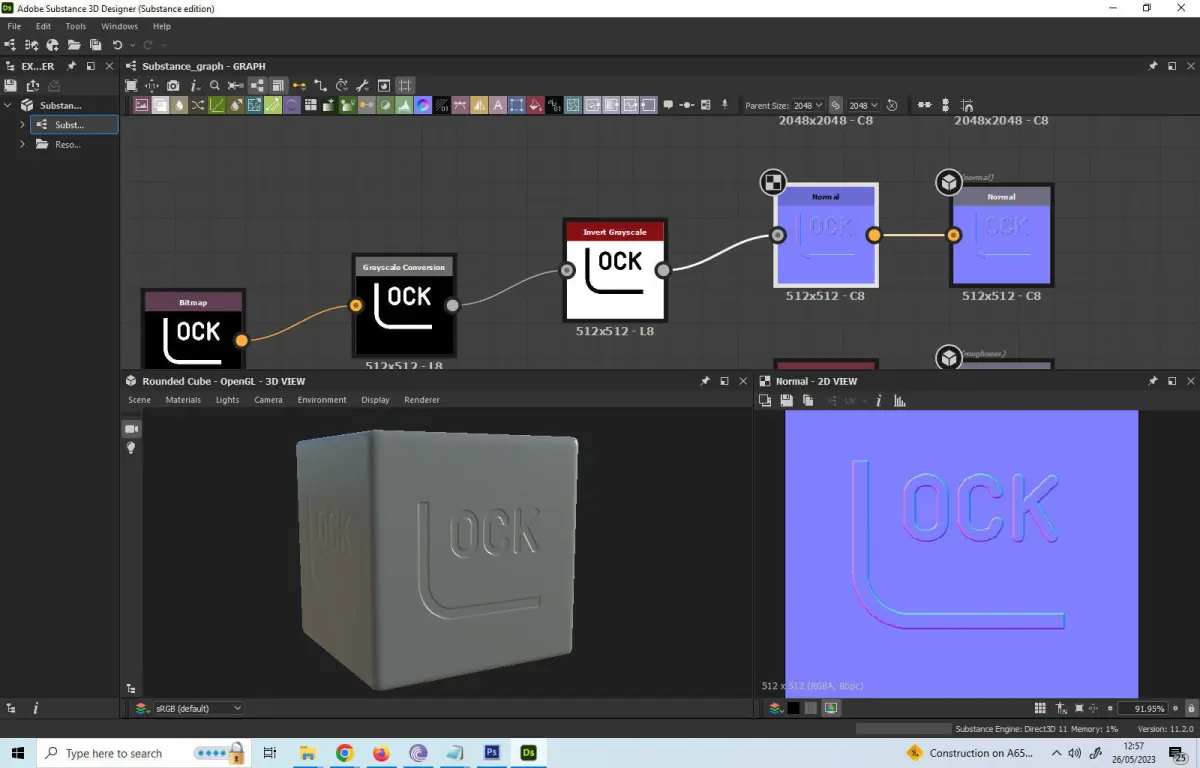Select the Substance_graph item in Explorer
Screen dimensions: 1200x768
tap(75, 125)
